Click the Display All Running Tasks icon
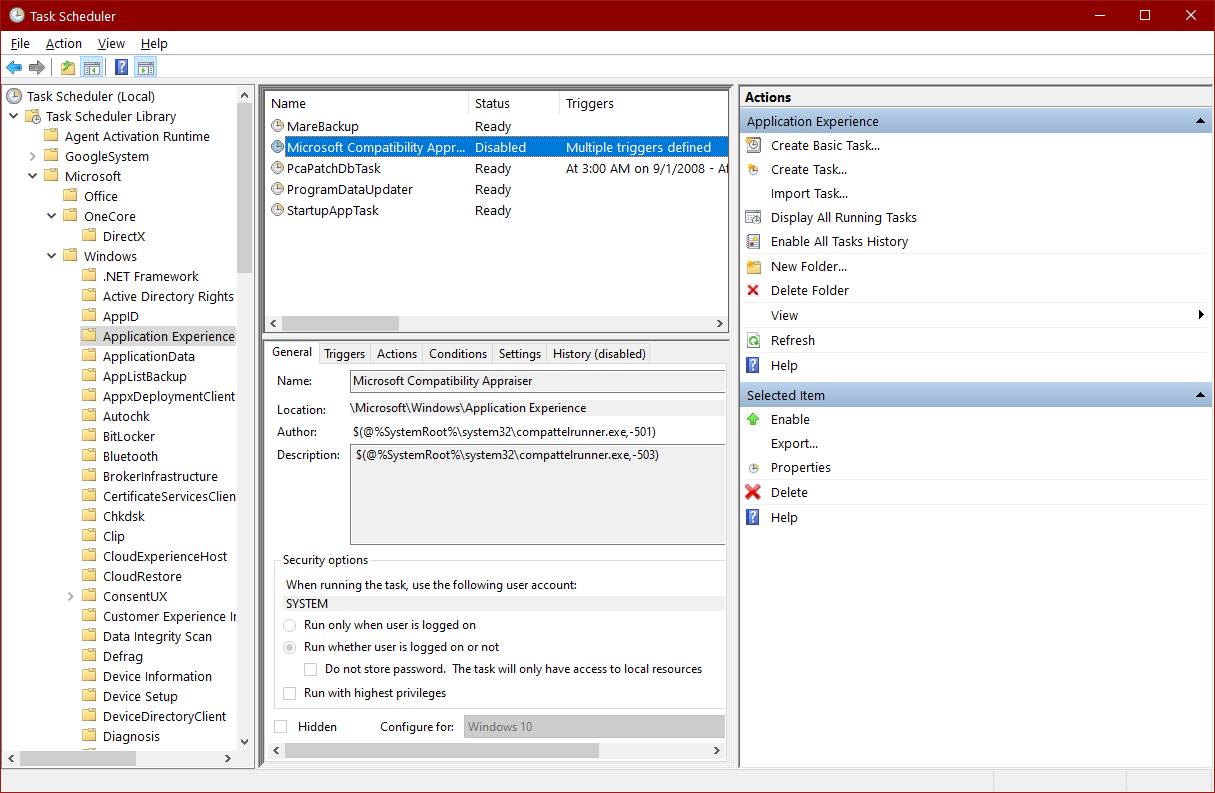 click(754, 217)
